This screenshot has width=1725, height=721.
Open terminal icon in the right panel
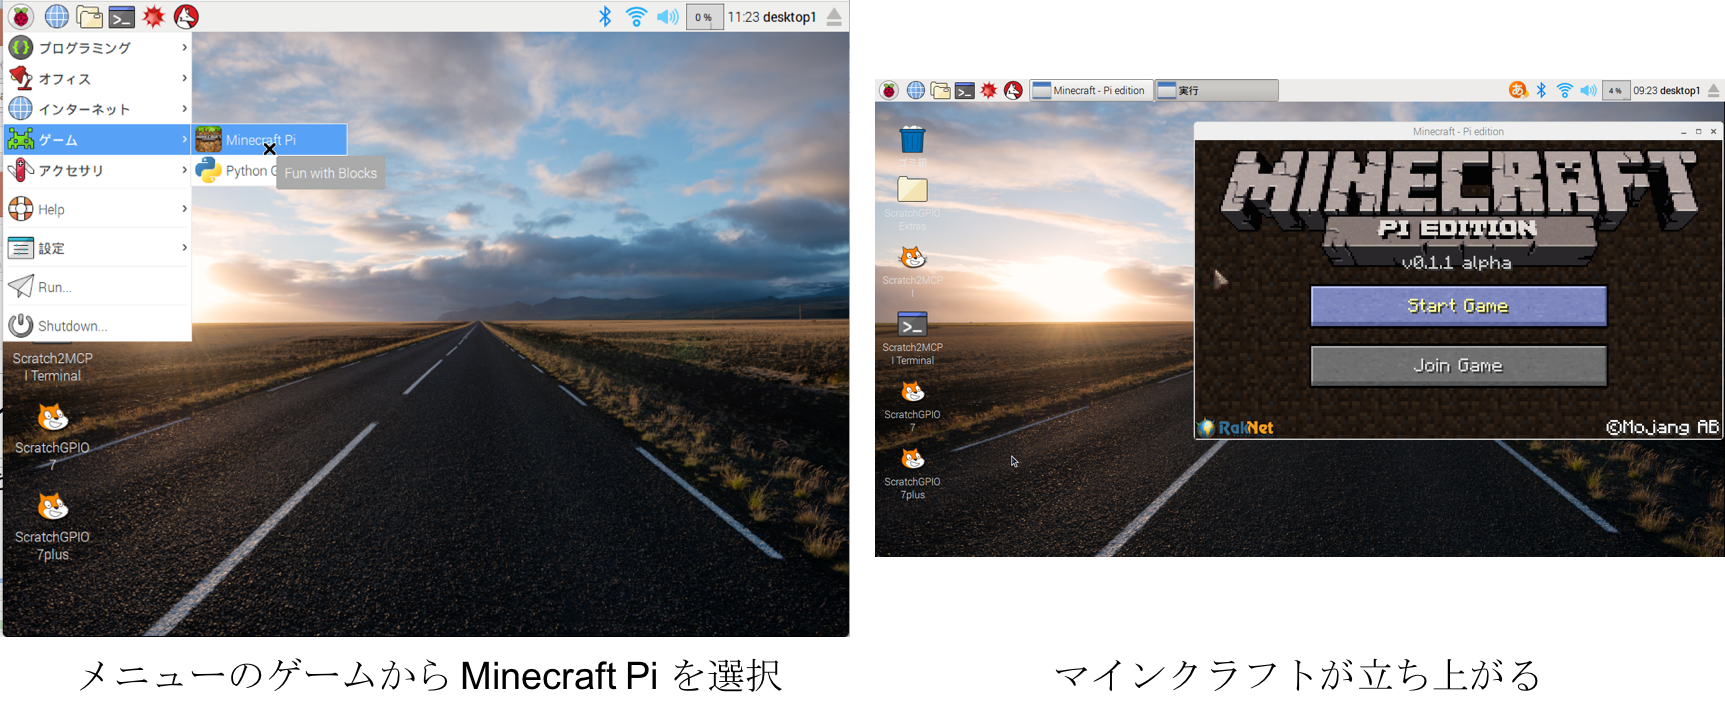pos(964,91)
